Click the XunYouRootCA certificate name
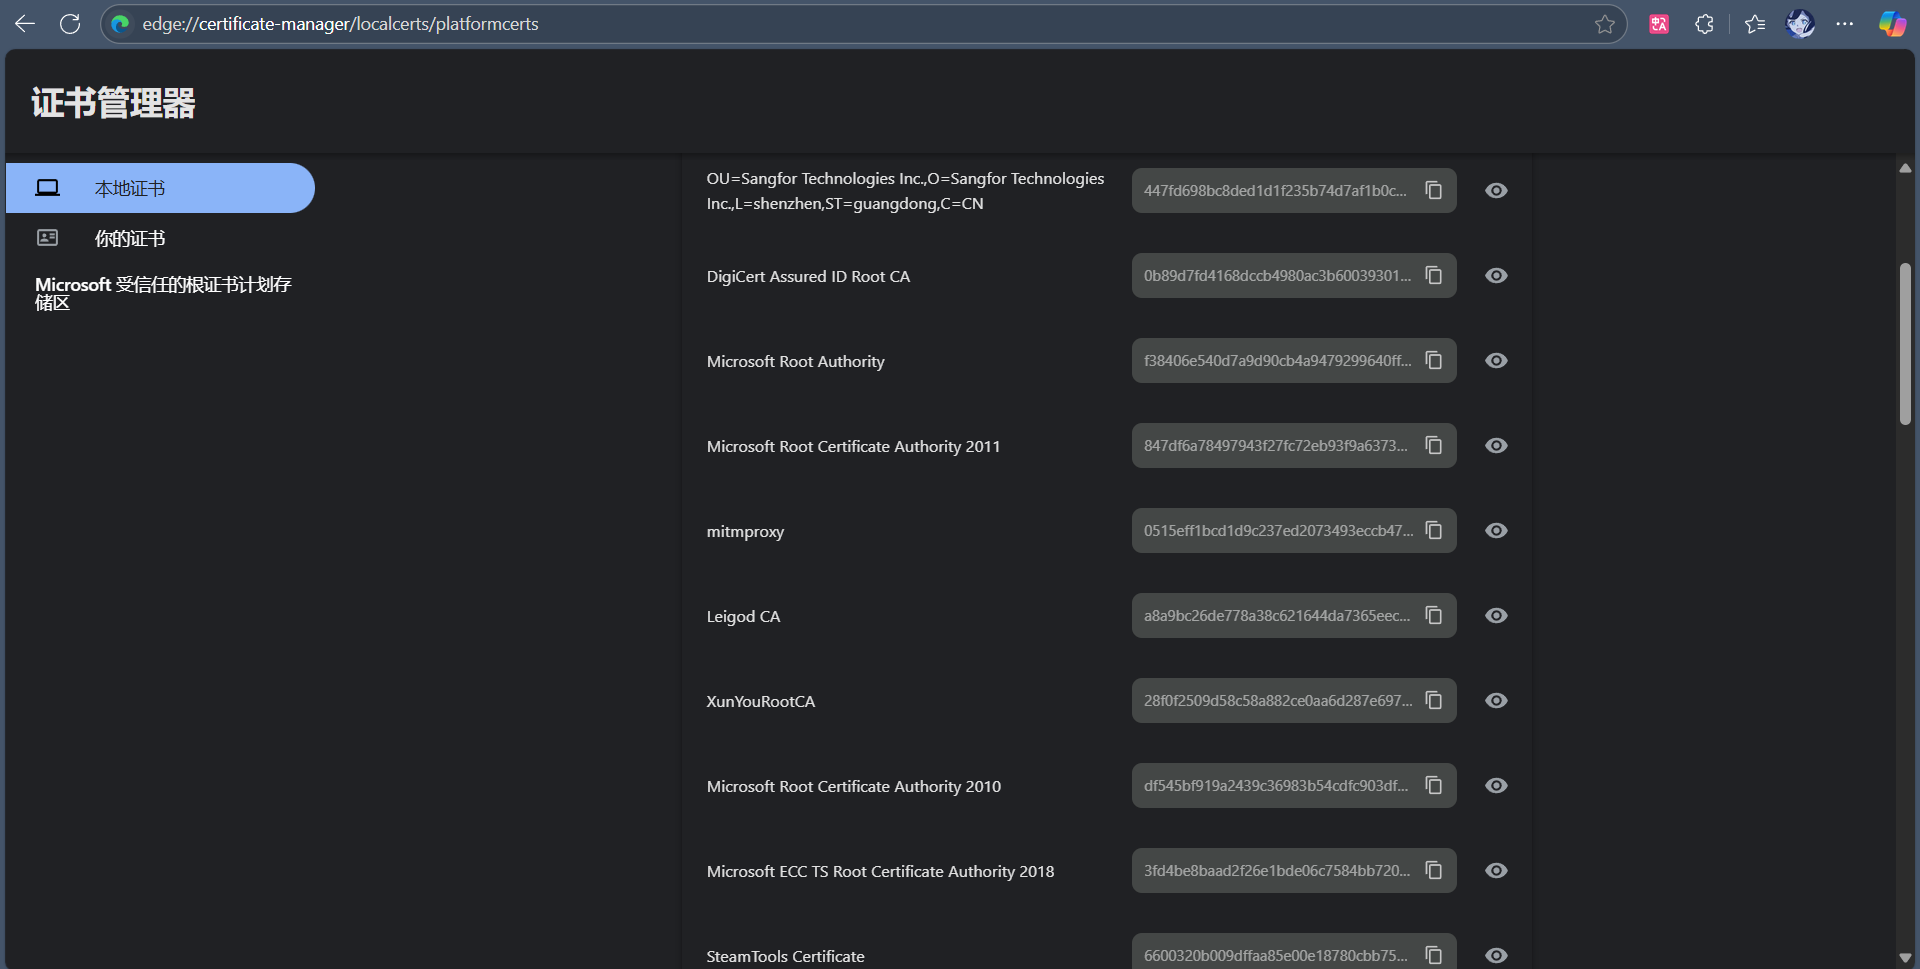The image size is (1920, 969). pyautogui.click(x=760, y=701)
